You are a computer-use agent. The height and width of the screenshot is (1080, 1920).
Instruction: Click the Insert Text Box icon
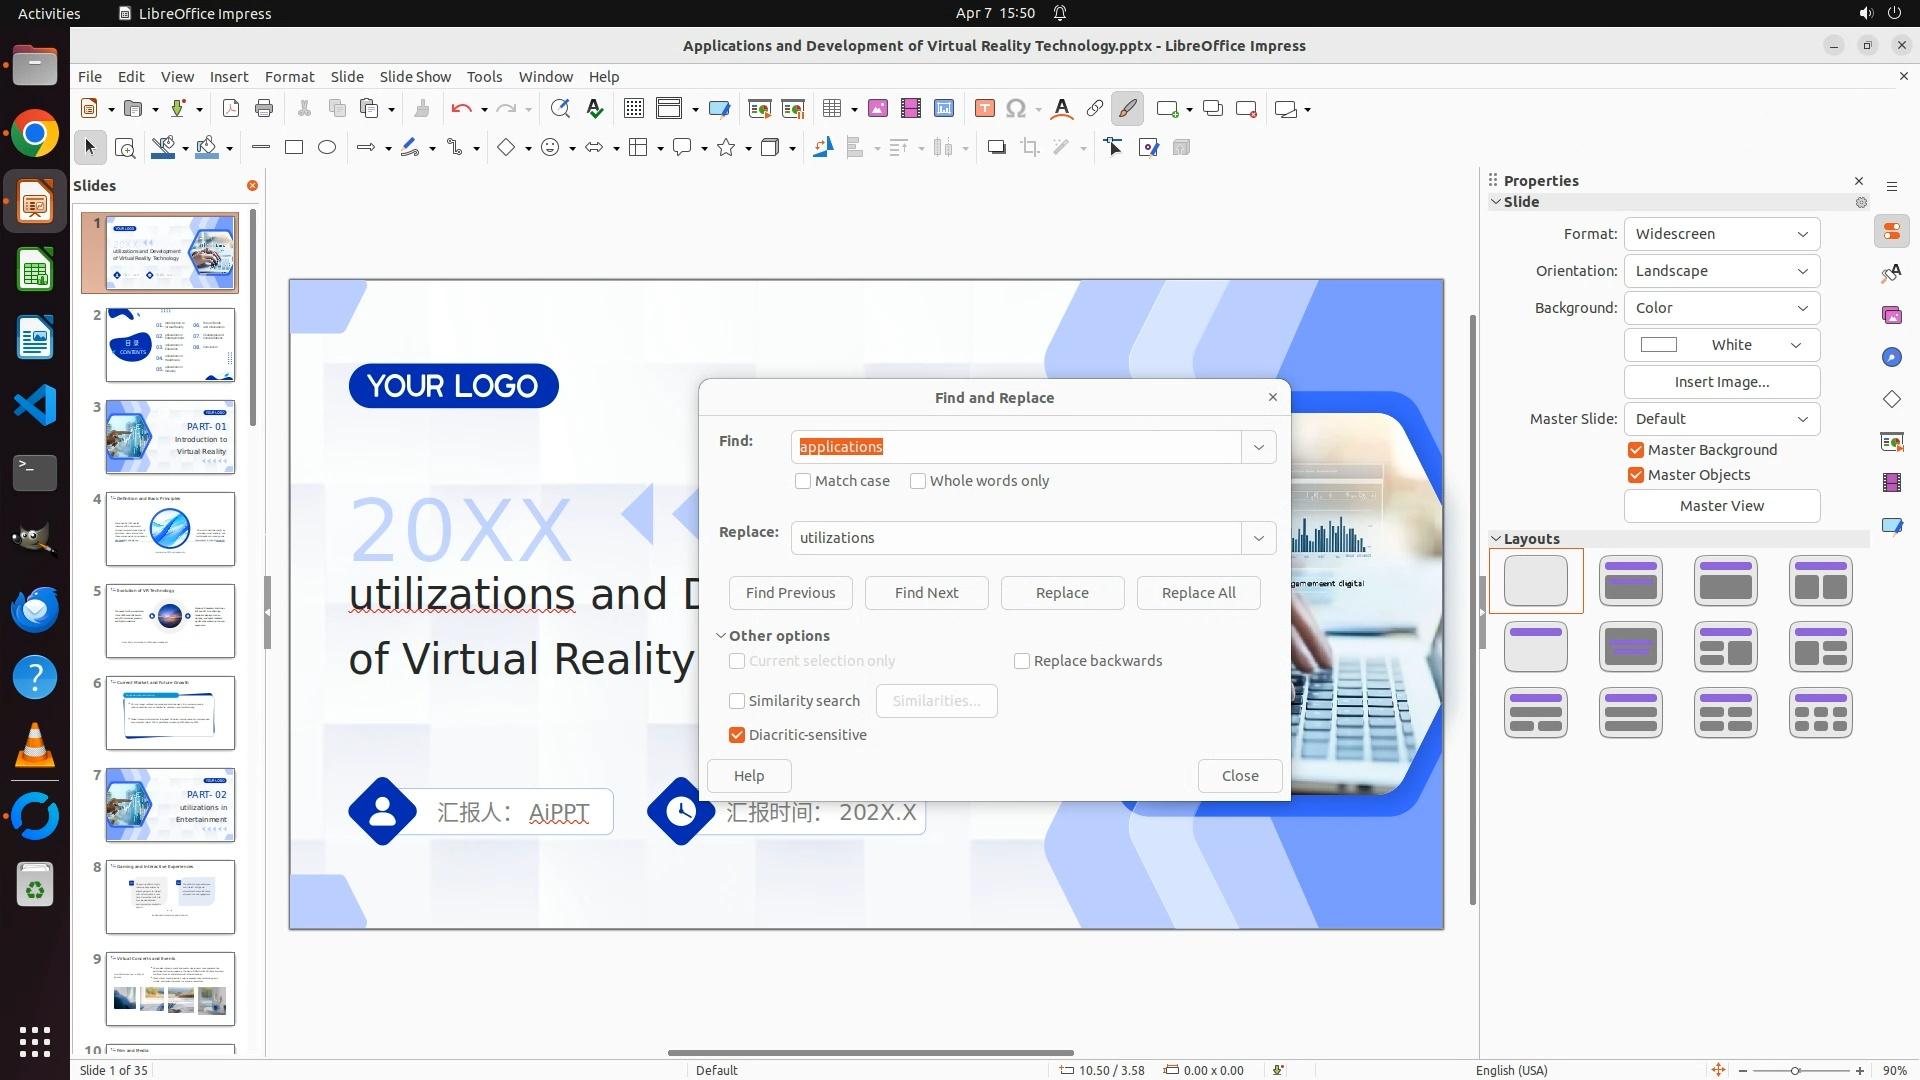(984, 109)
